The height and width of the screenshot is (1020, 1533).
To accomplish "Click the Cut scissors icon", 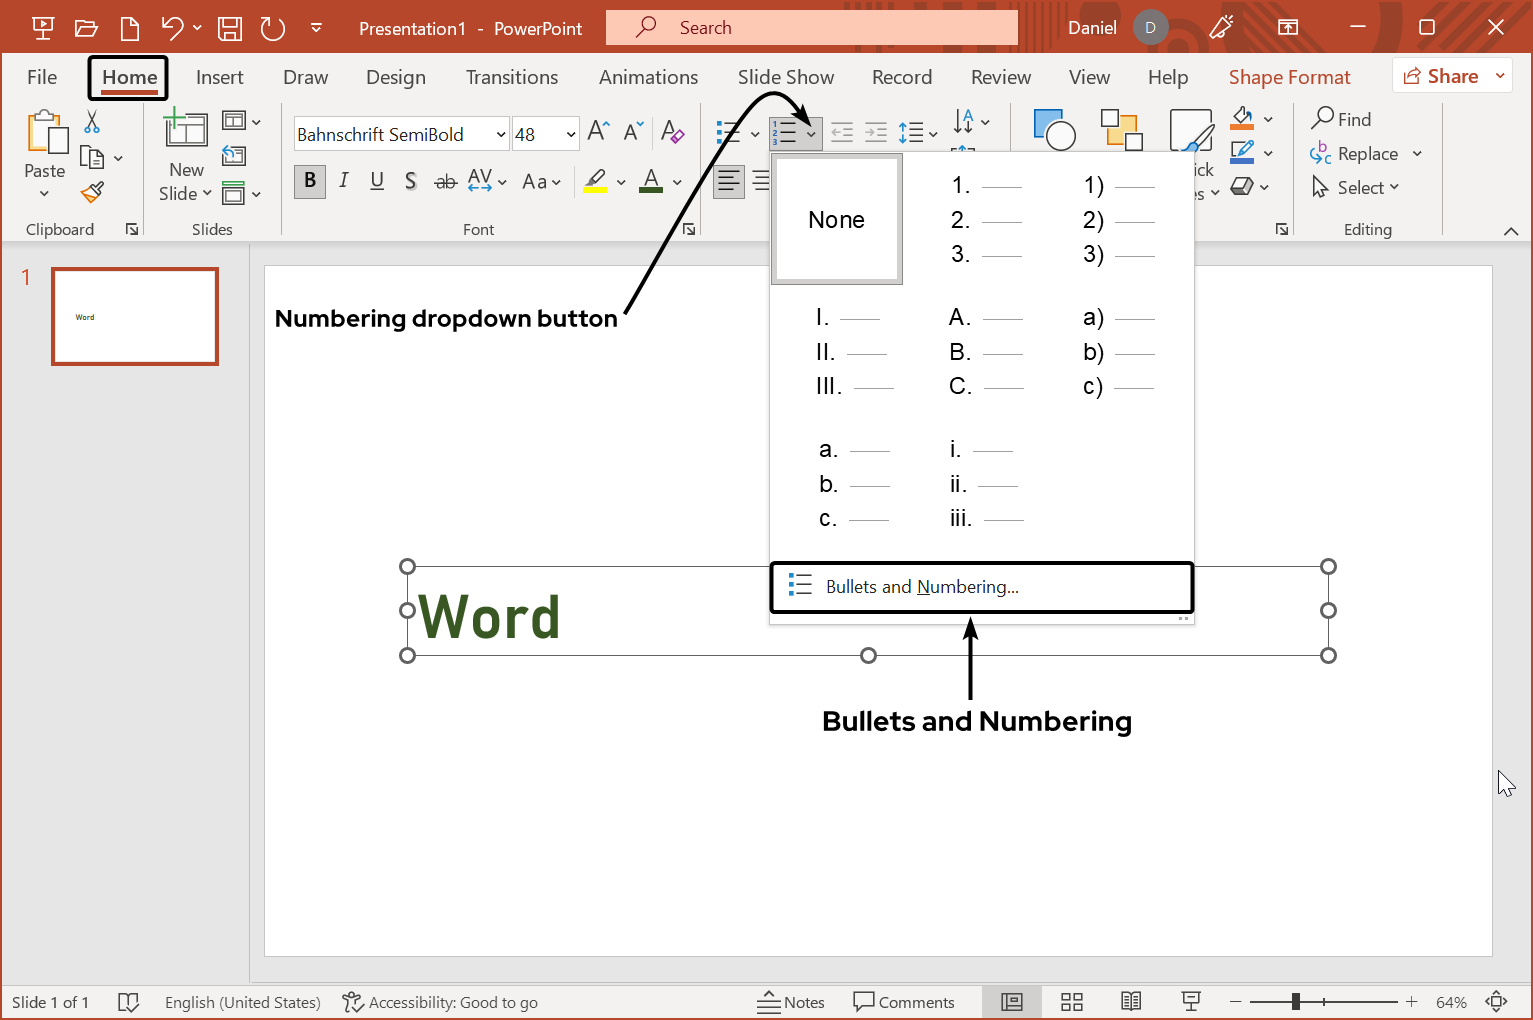I will pyautogui.click(x=92, y=122).
